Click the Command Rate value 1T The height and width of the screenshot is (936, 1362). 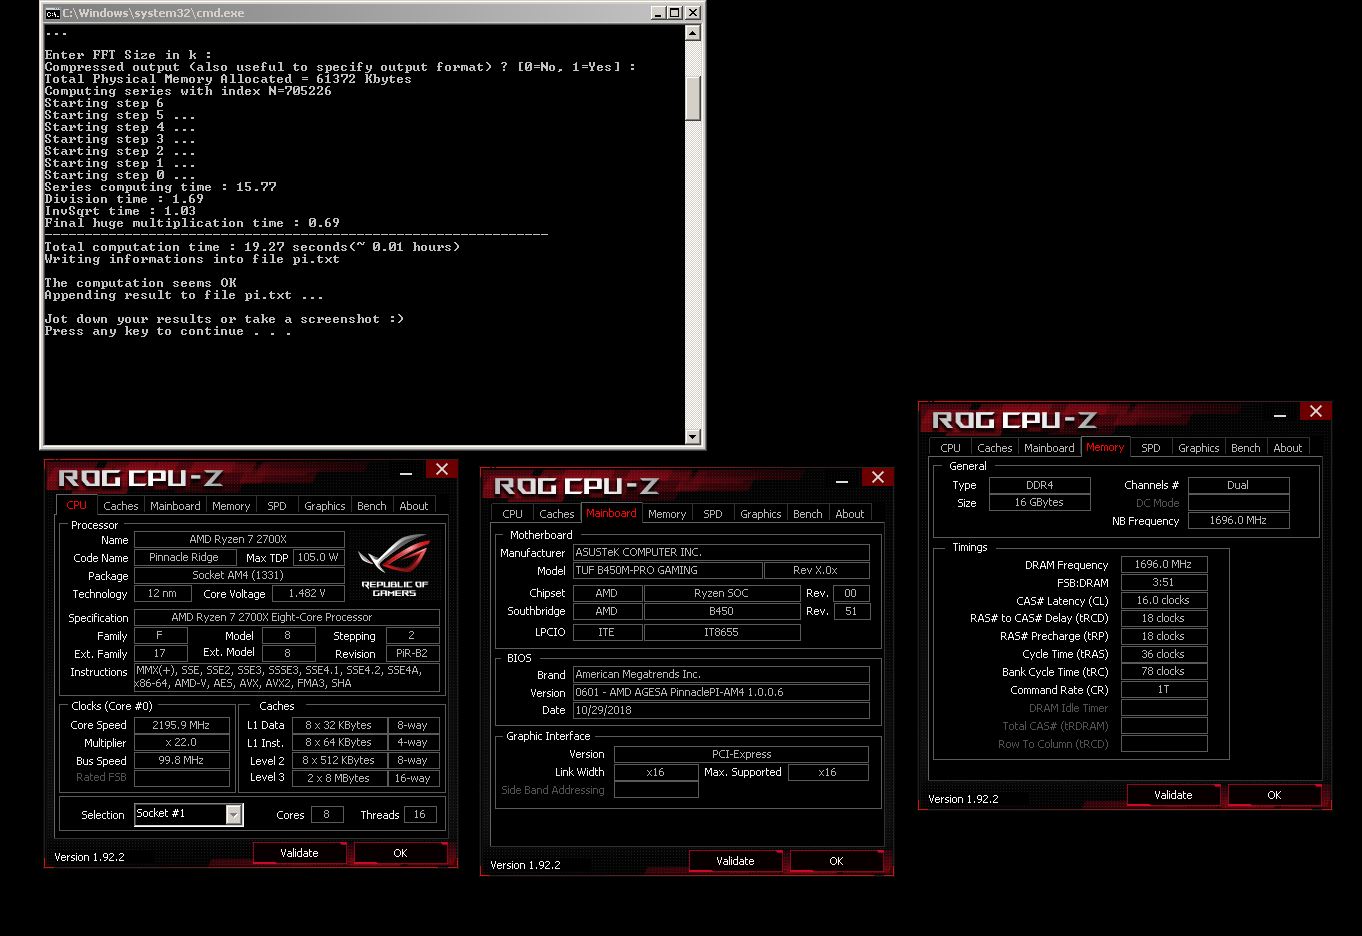click(x=1164, y=689)
